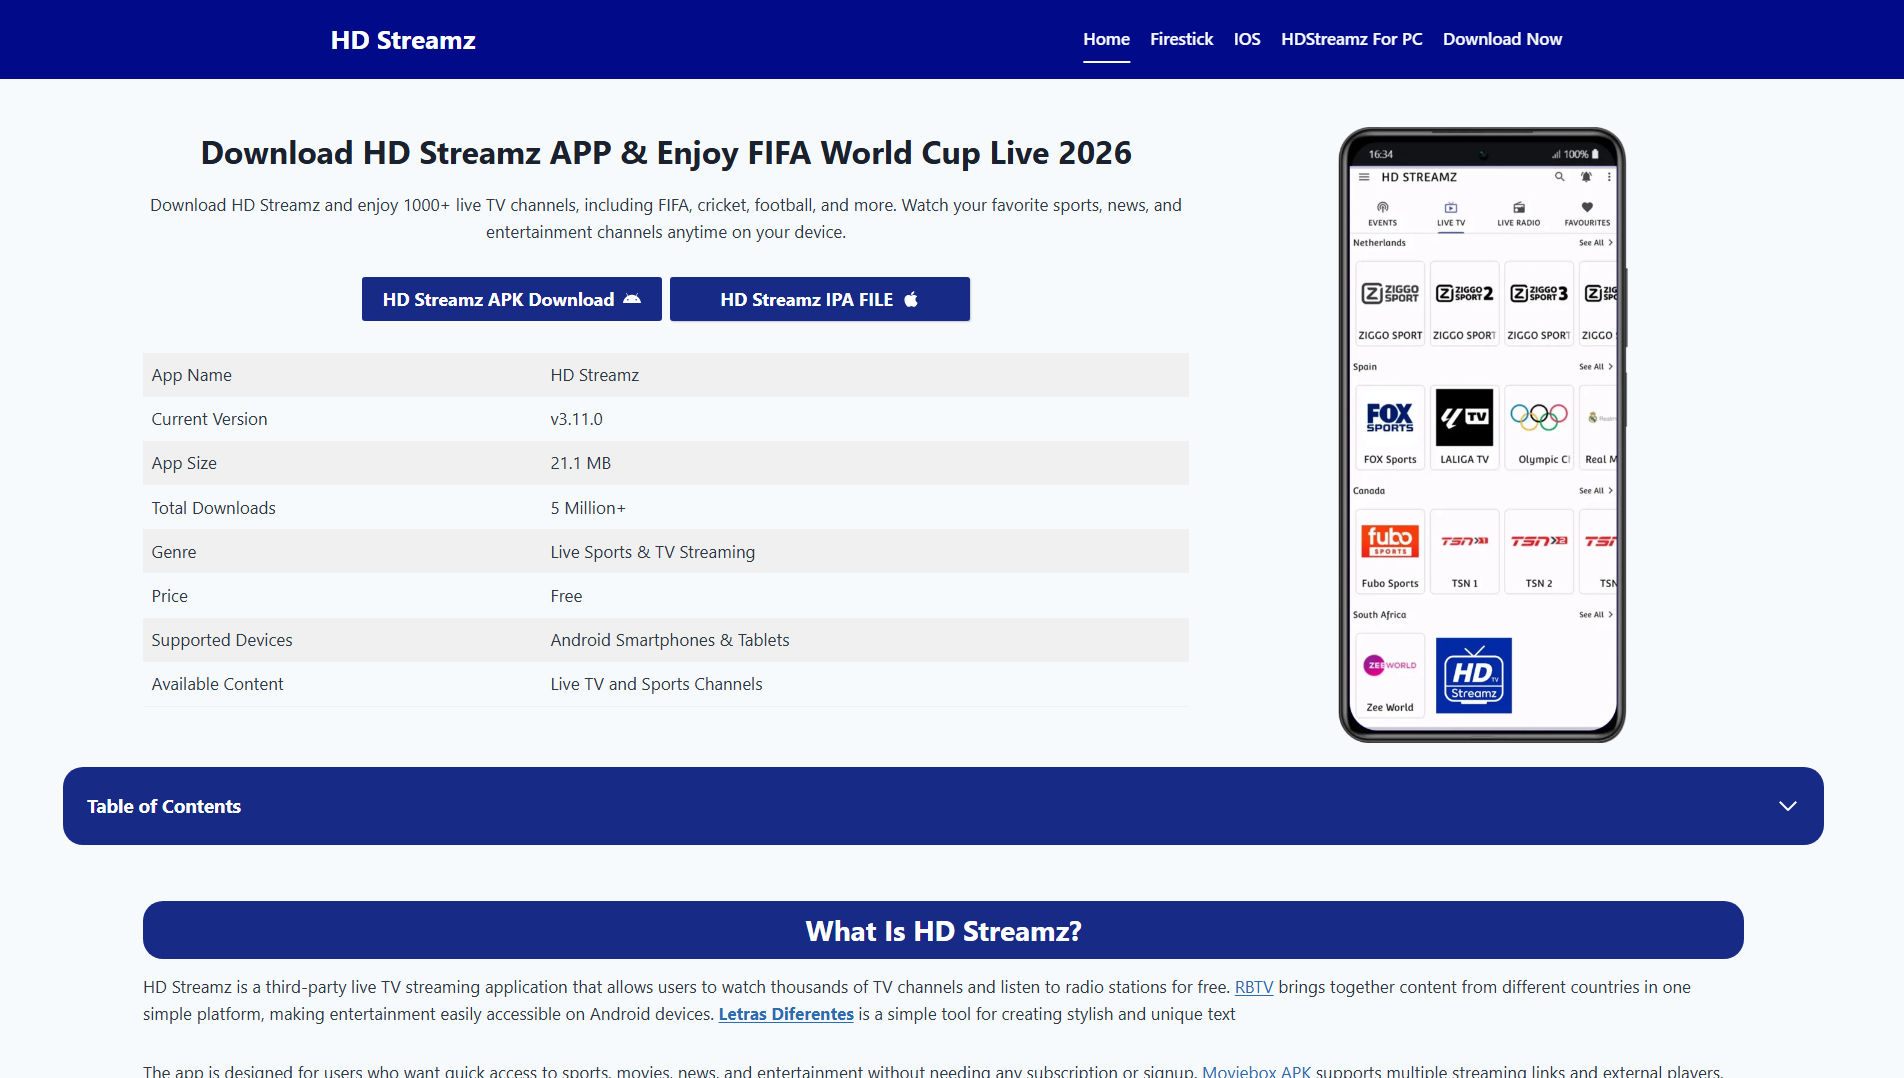Image resolution: width=1904 pixels, height=1078 pixels.
Task: Click FOX Sports channel icon
Action: 1390,417
